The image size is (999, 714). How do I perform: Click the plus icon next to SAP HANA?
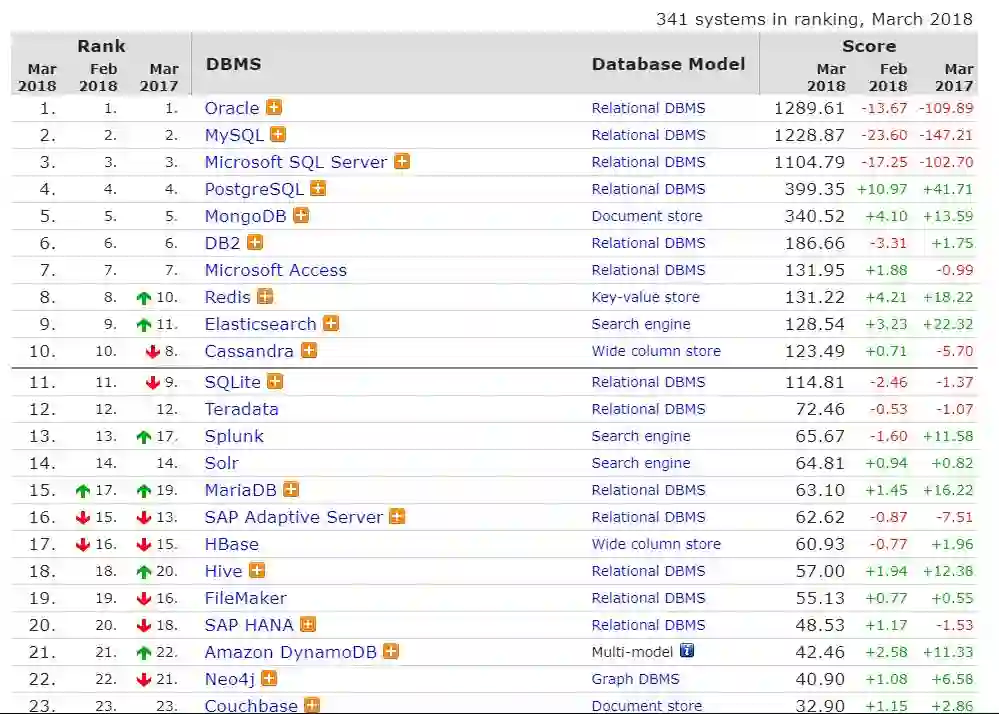click(x=308, y=624)
